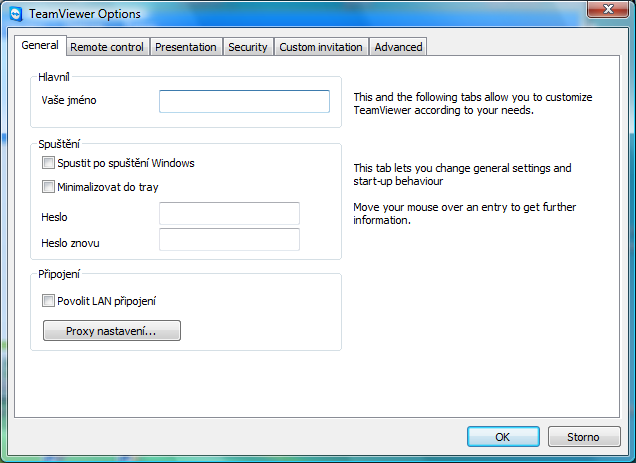
Task: Switch to the Security tab
Action: [x=248, y=47]
